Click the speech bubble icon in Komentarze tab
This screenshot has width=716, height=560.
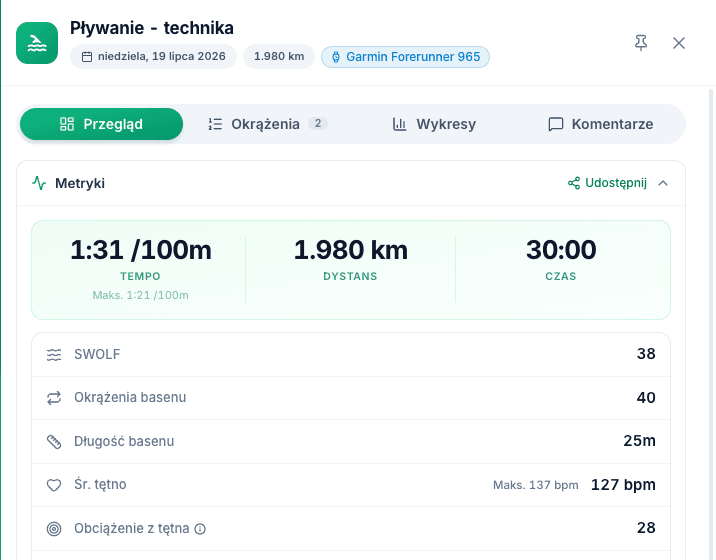click(555, 124)
